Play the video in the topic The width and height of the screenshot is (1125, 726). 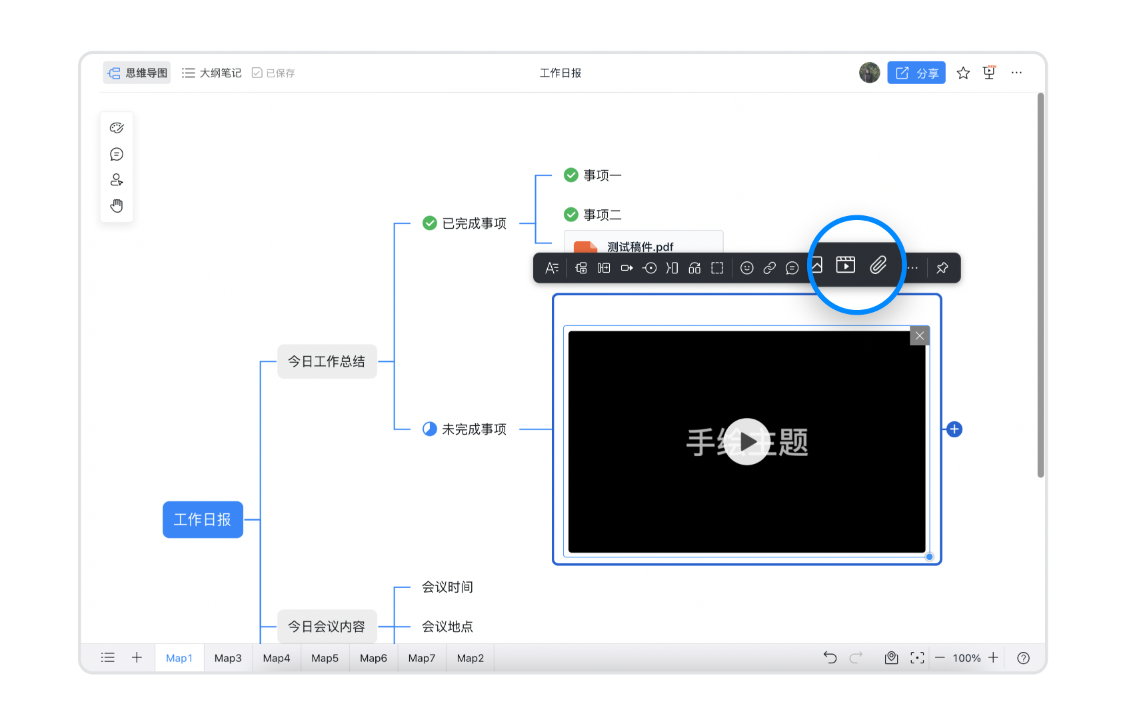(x=747, y=441)
